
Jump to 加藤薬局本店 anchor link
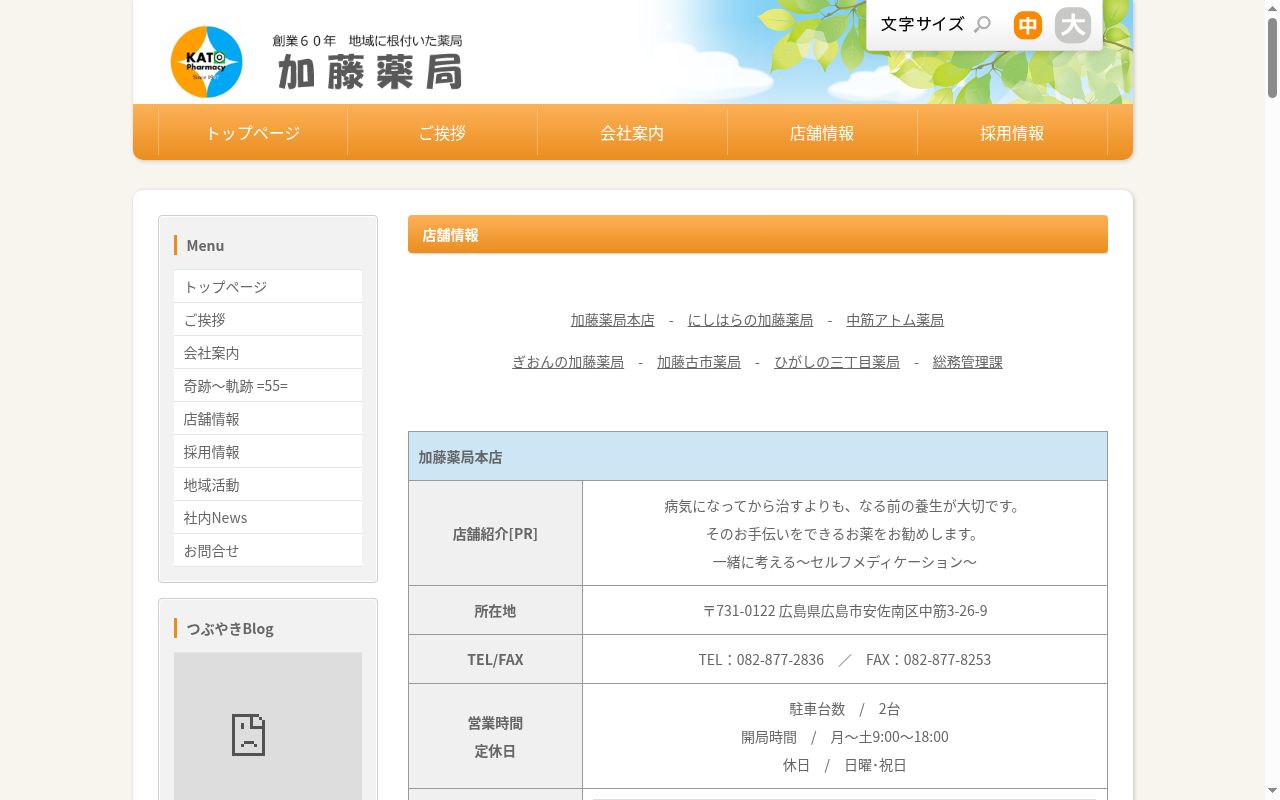click(x=613, y=320)
